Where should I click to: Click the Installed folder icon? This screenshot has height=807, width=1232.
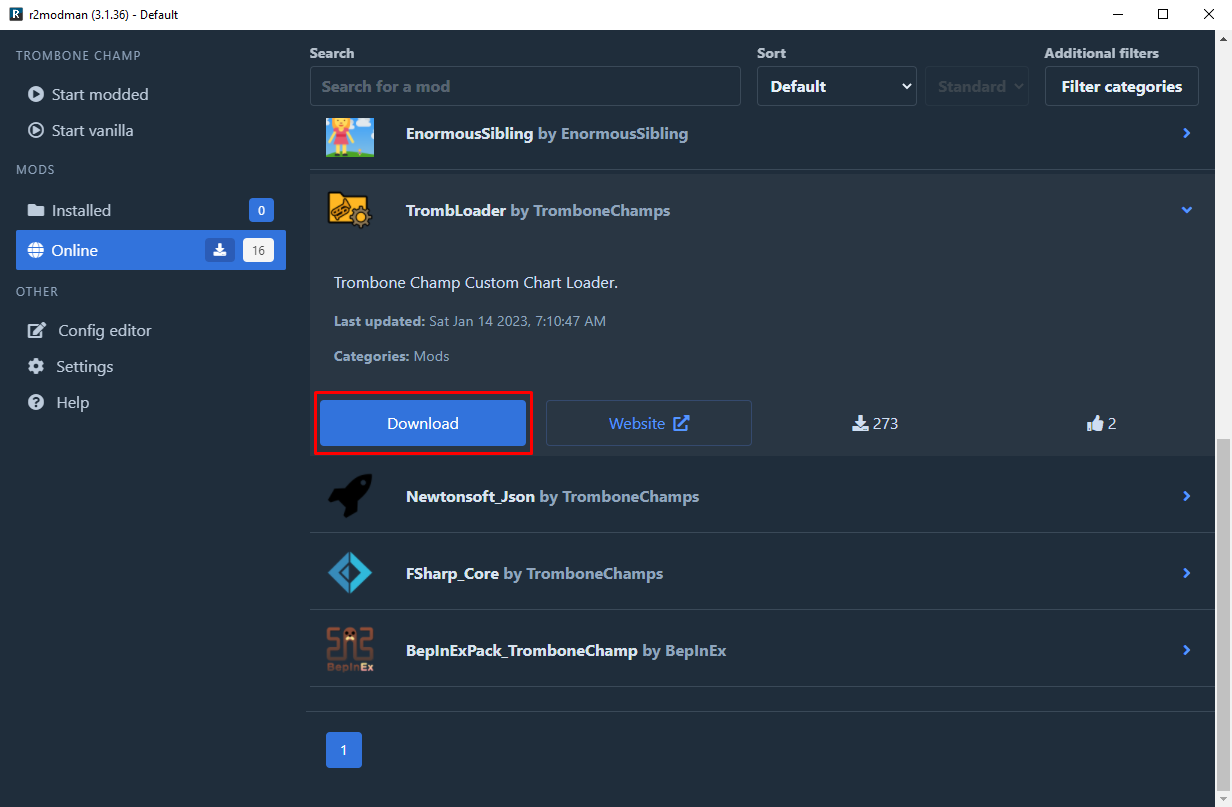point(36,210)
